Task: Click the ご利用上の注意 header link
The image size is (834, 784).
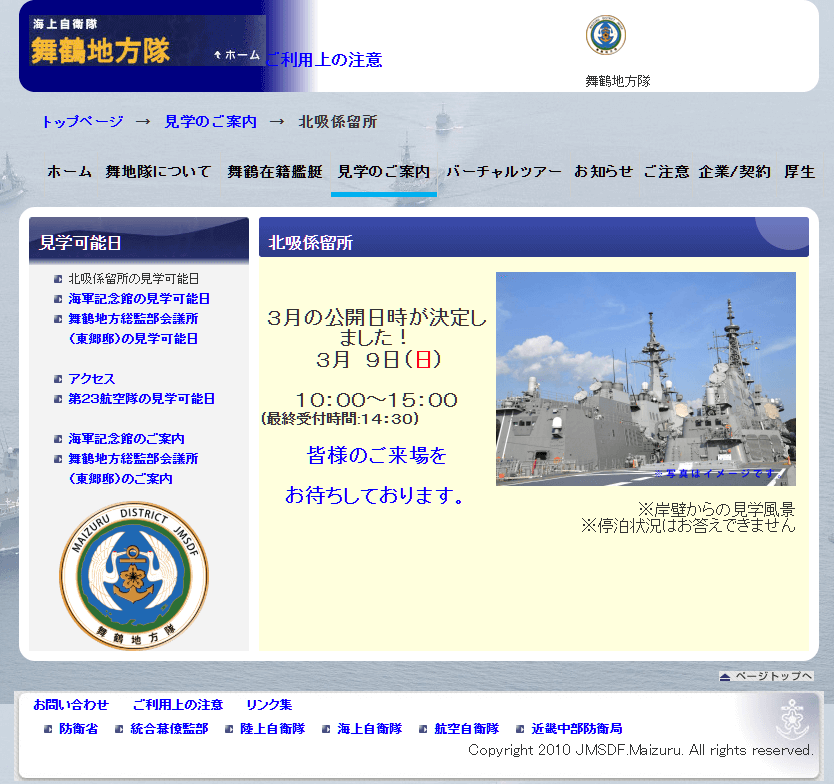Action: pos(323,60)
